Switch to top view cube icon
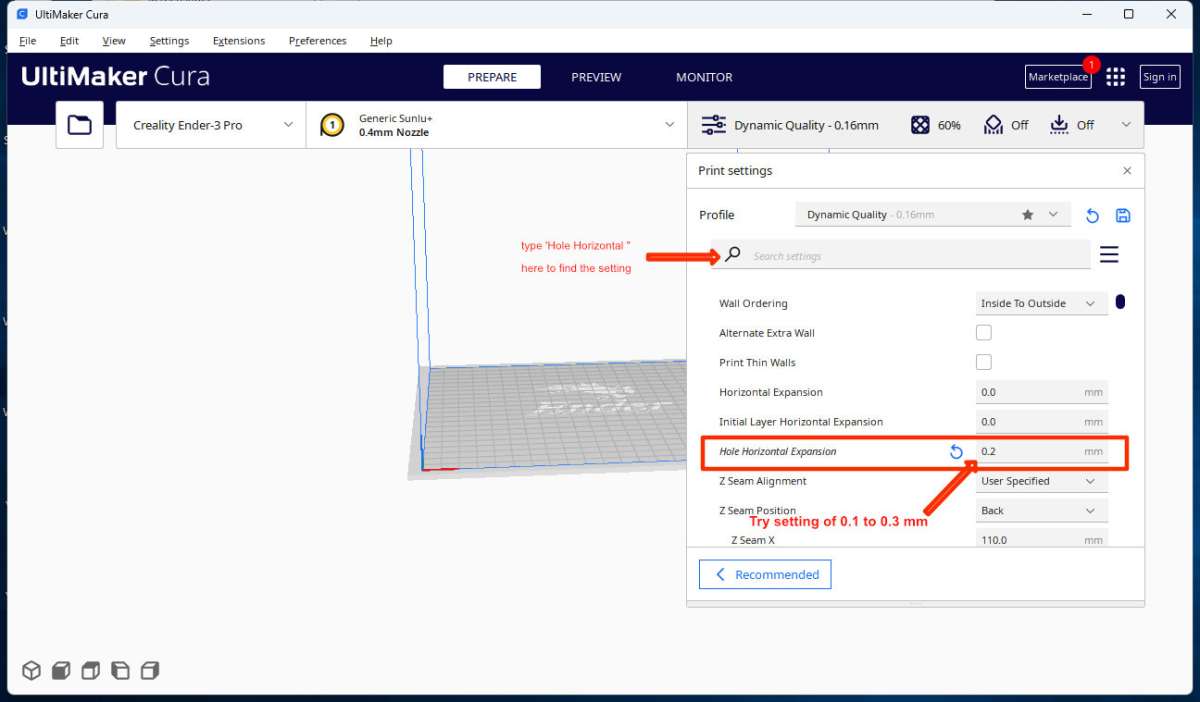1200x702 pixels. click(91, 670)
